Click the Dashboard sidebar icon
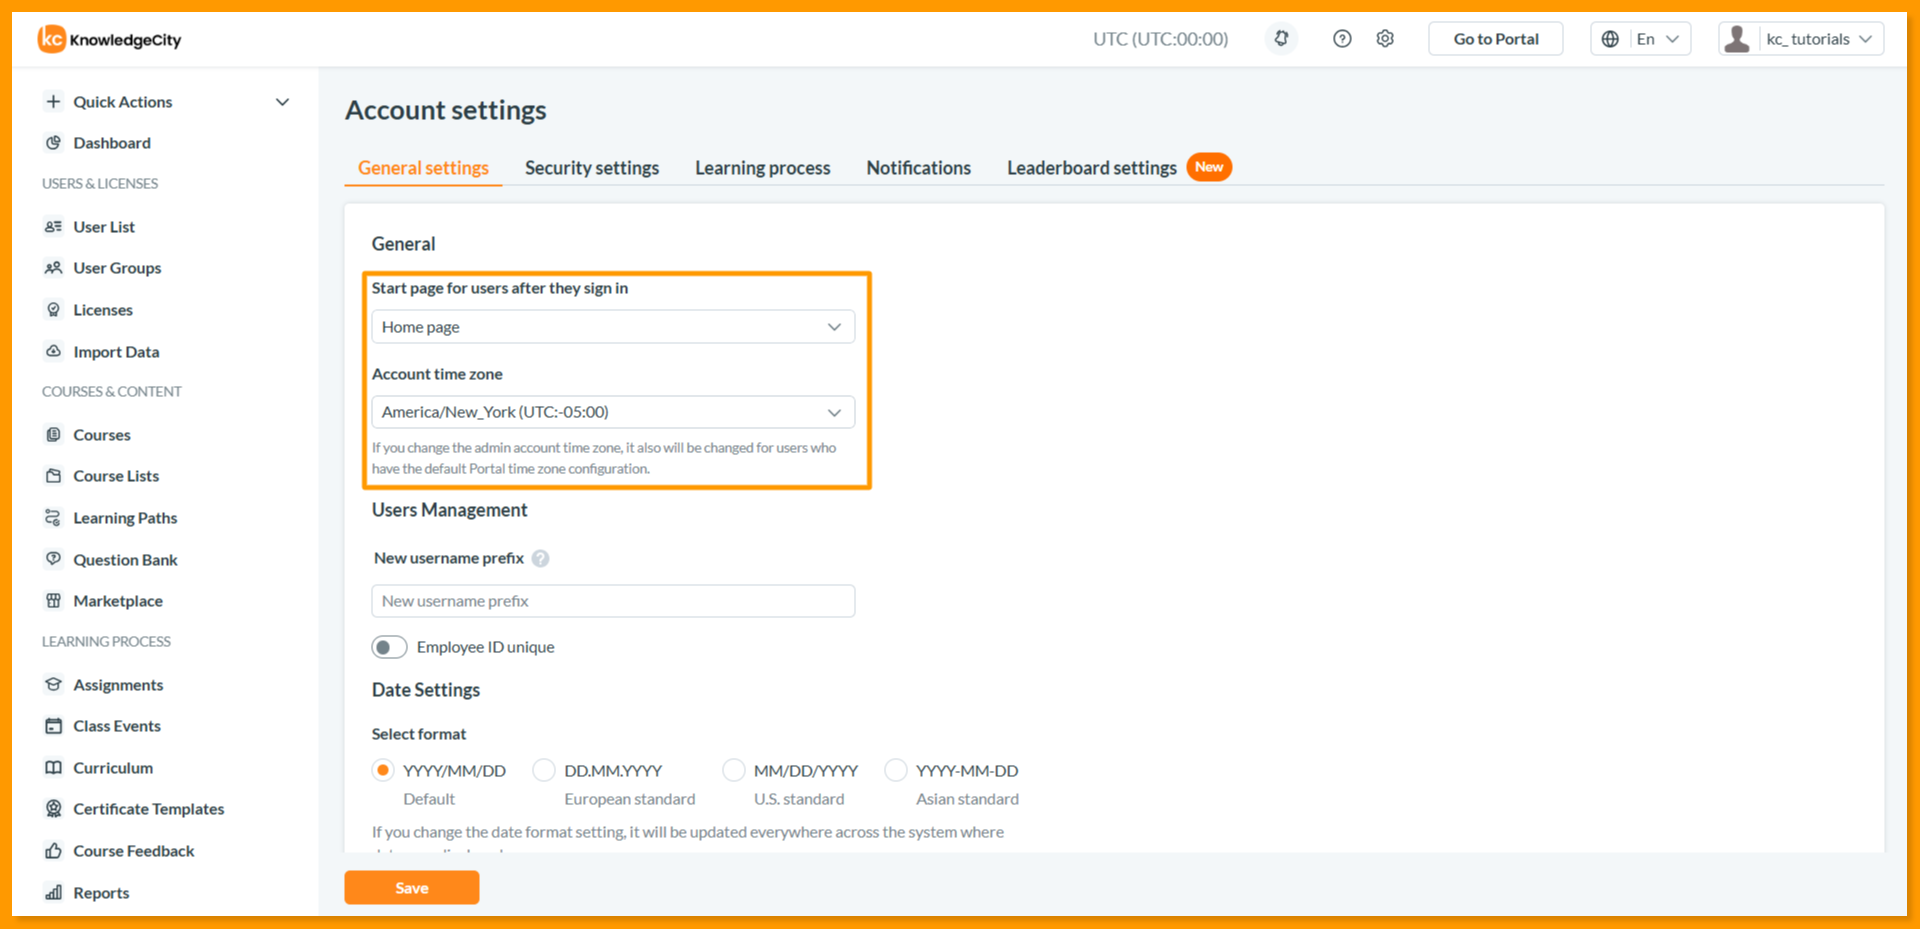Viewport: 1920px width, 929px height. [x=54, y=143]
